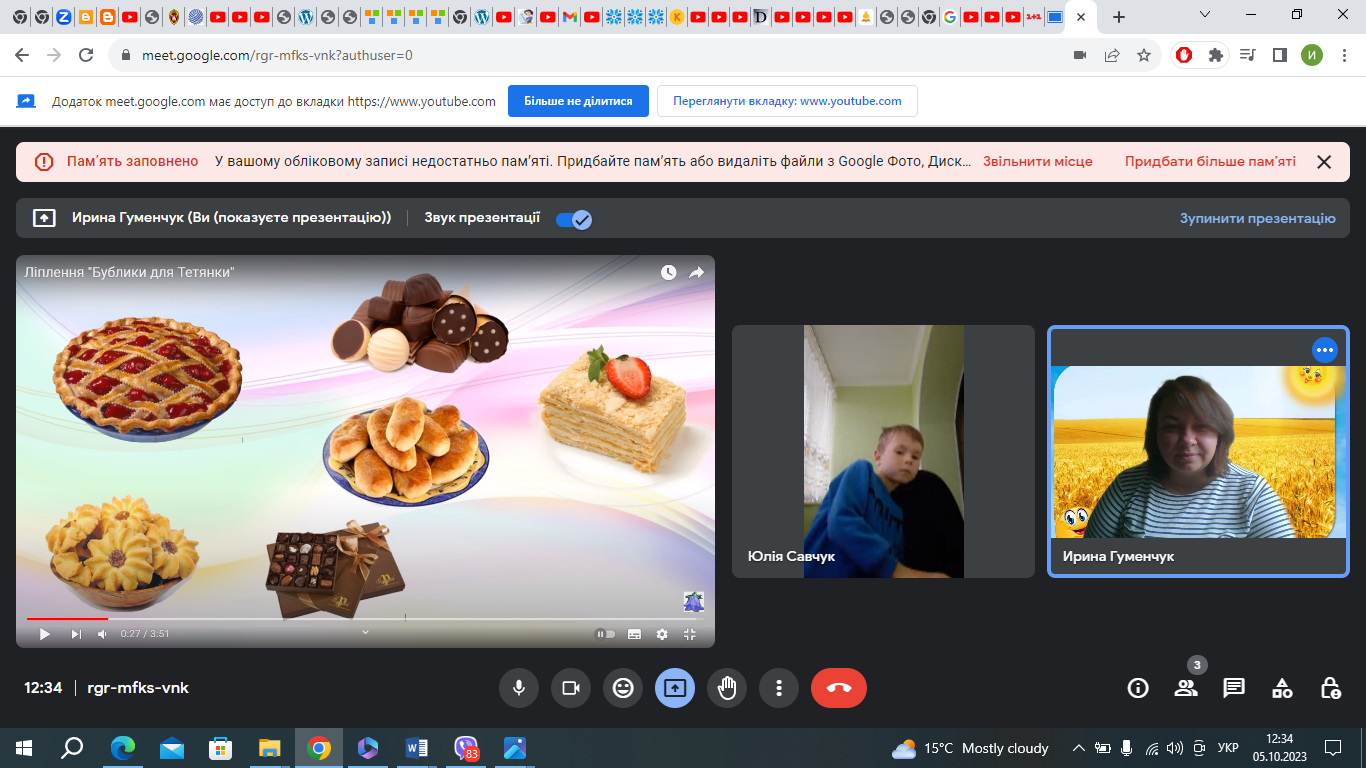Click the video title Ліплення Бублики для Тетянки
This screenshot has width=1366, height=768.
click(129, 272)
